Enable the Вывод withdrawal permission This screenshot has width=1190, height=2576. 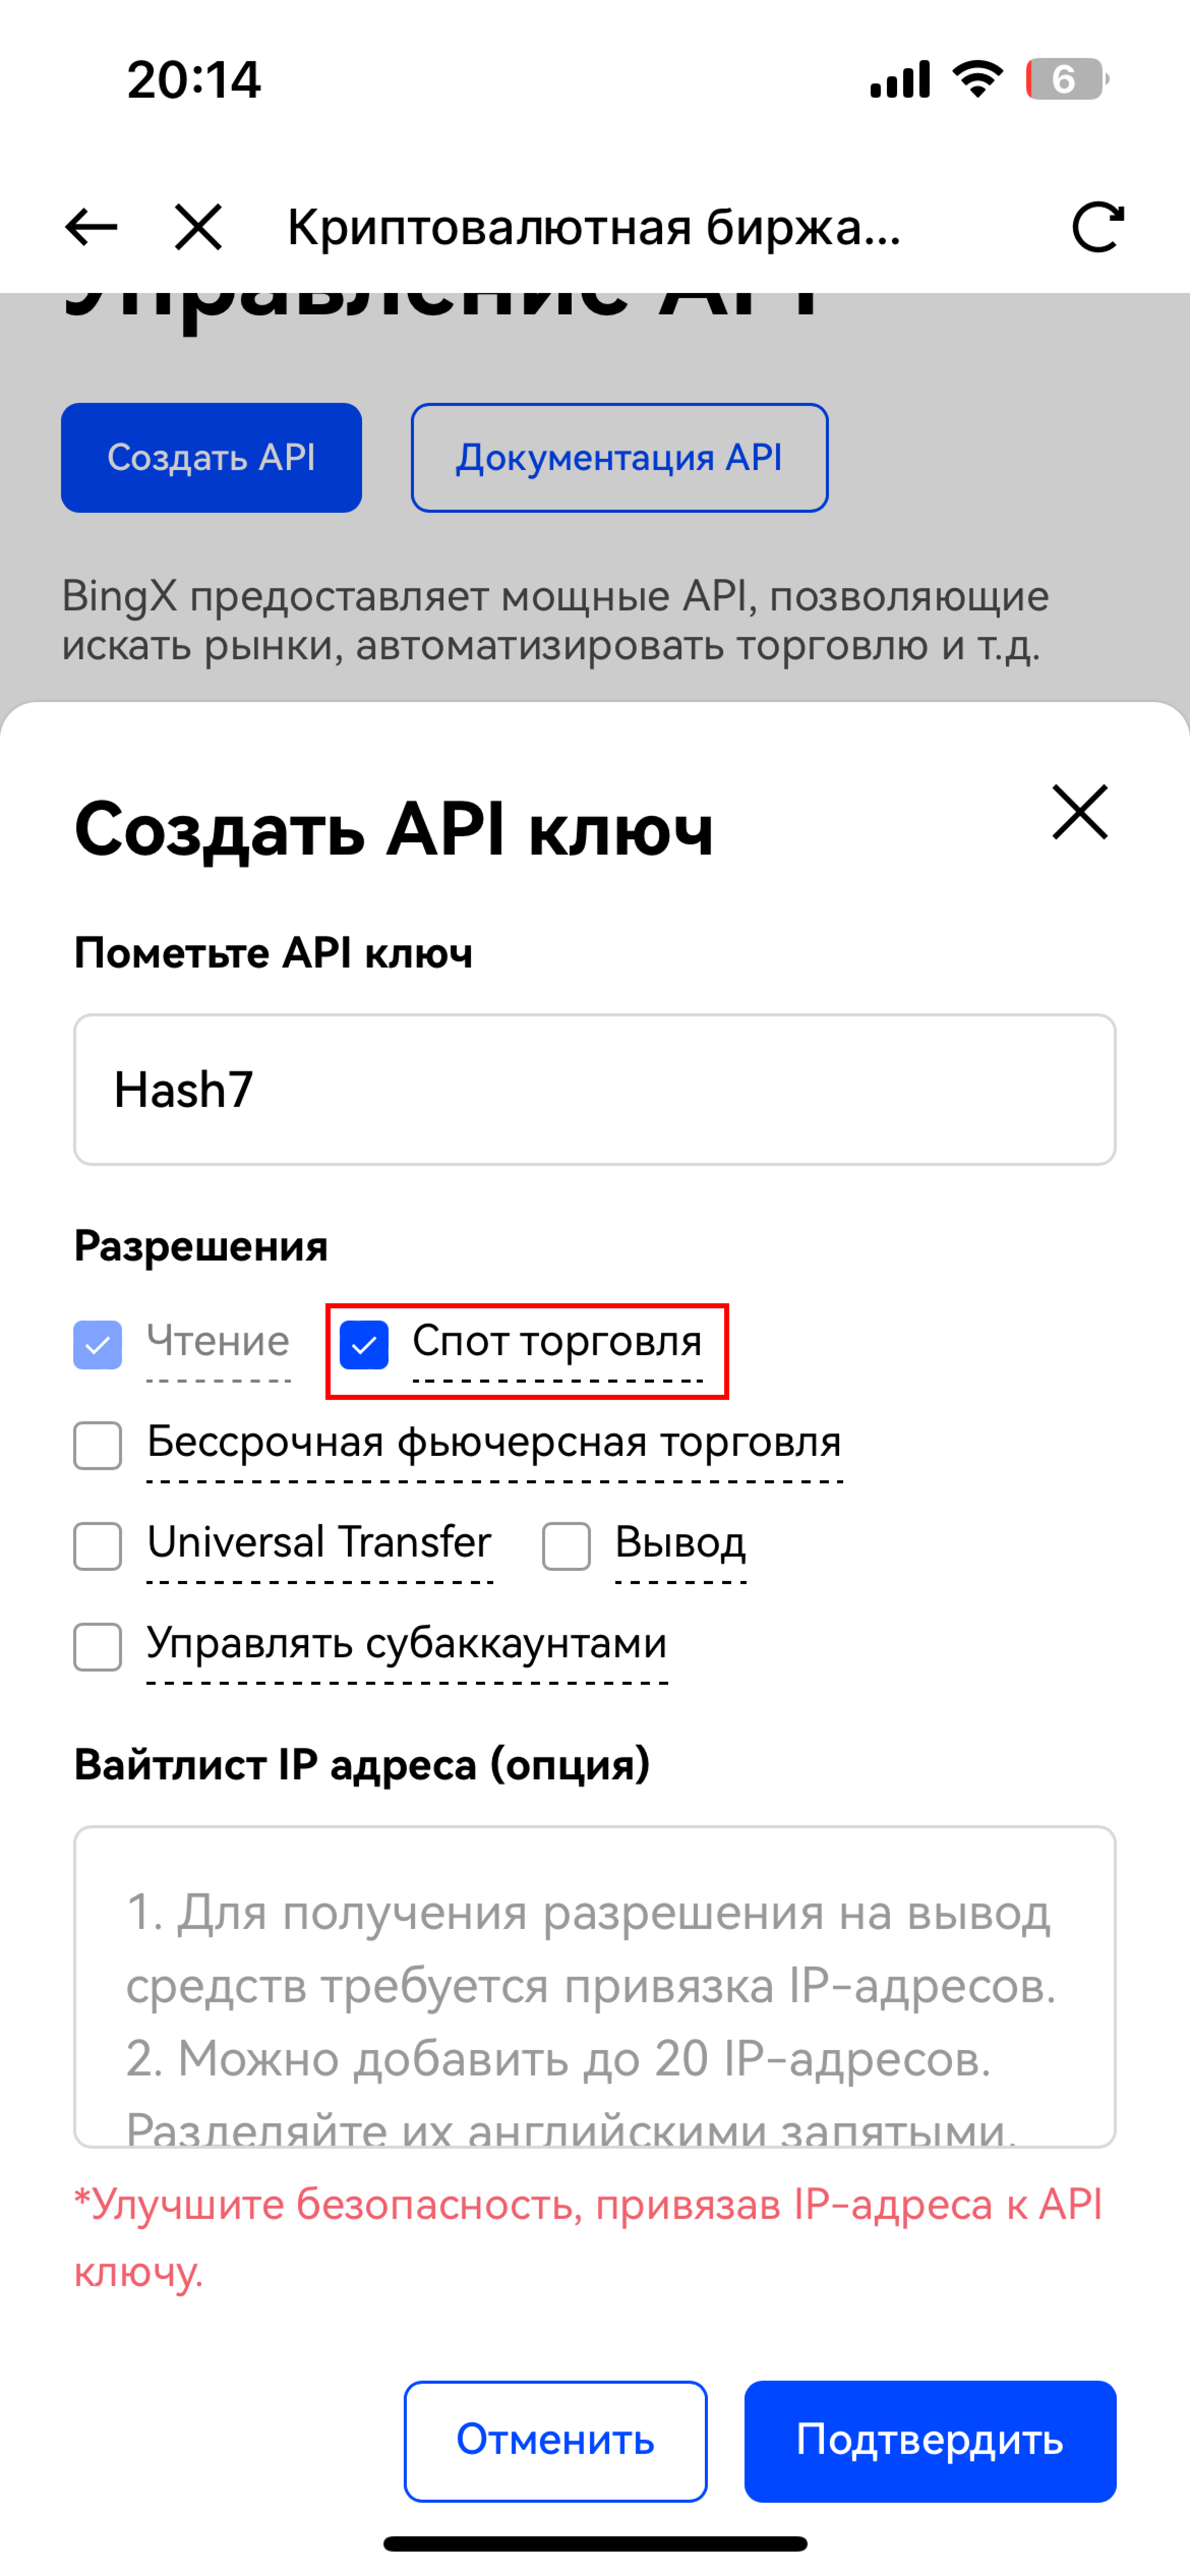pos(566,1546)
